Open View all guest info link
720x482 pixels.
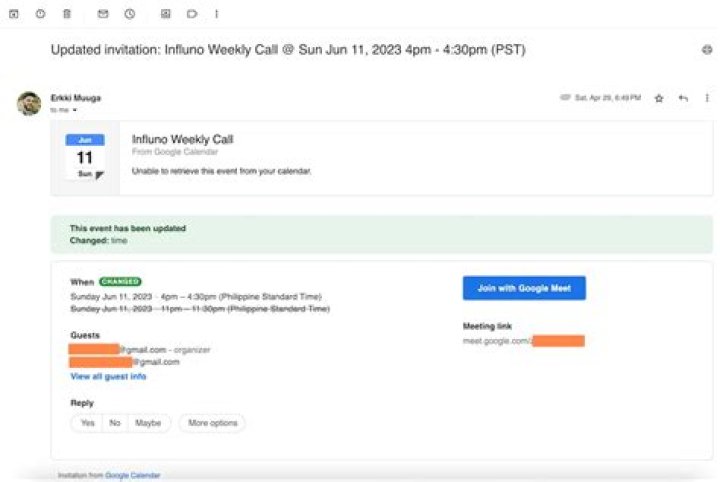108,377
